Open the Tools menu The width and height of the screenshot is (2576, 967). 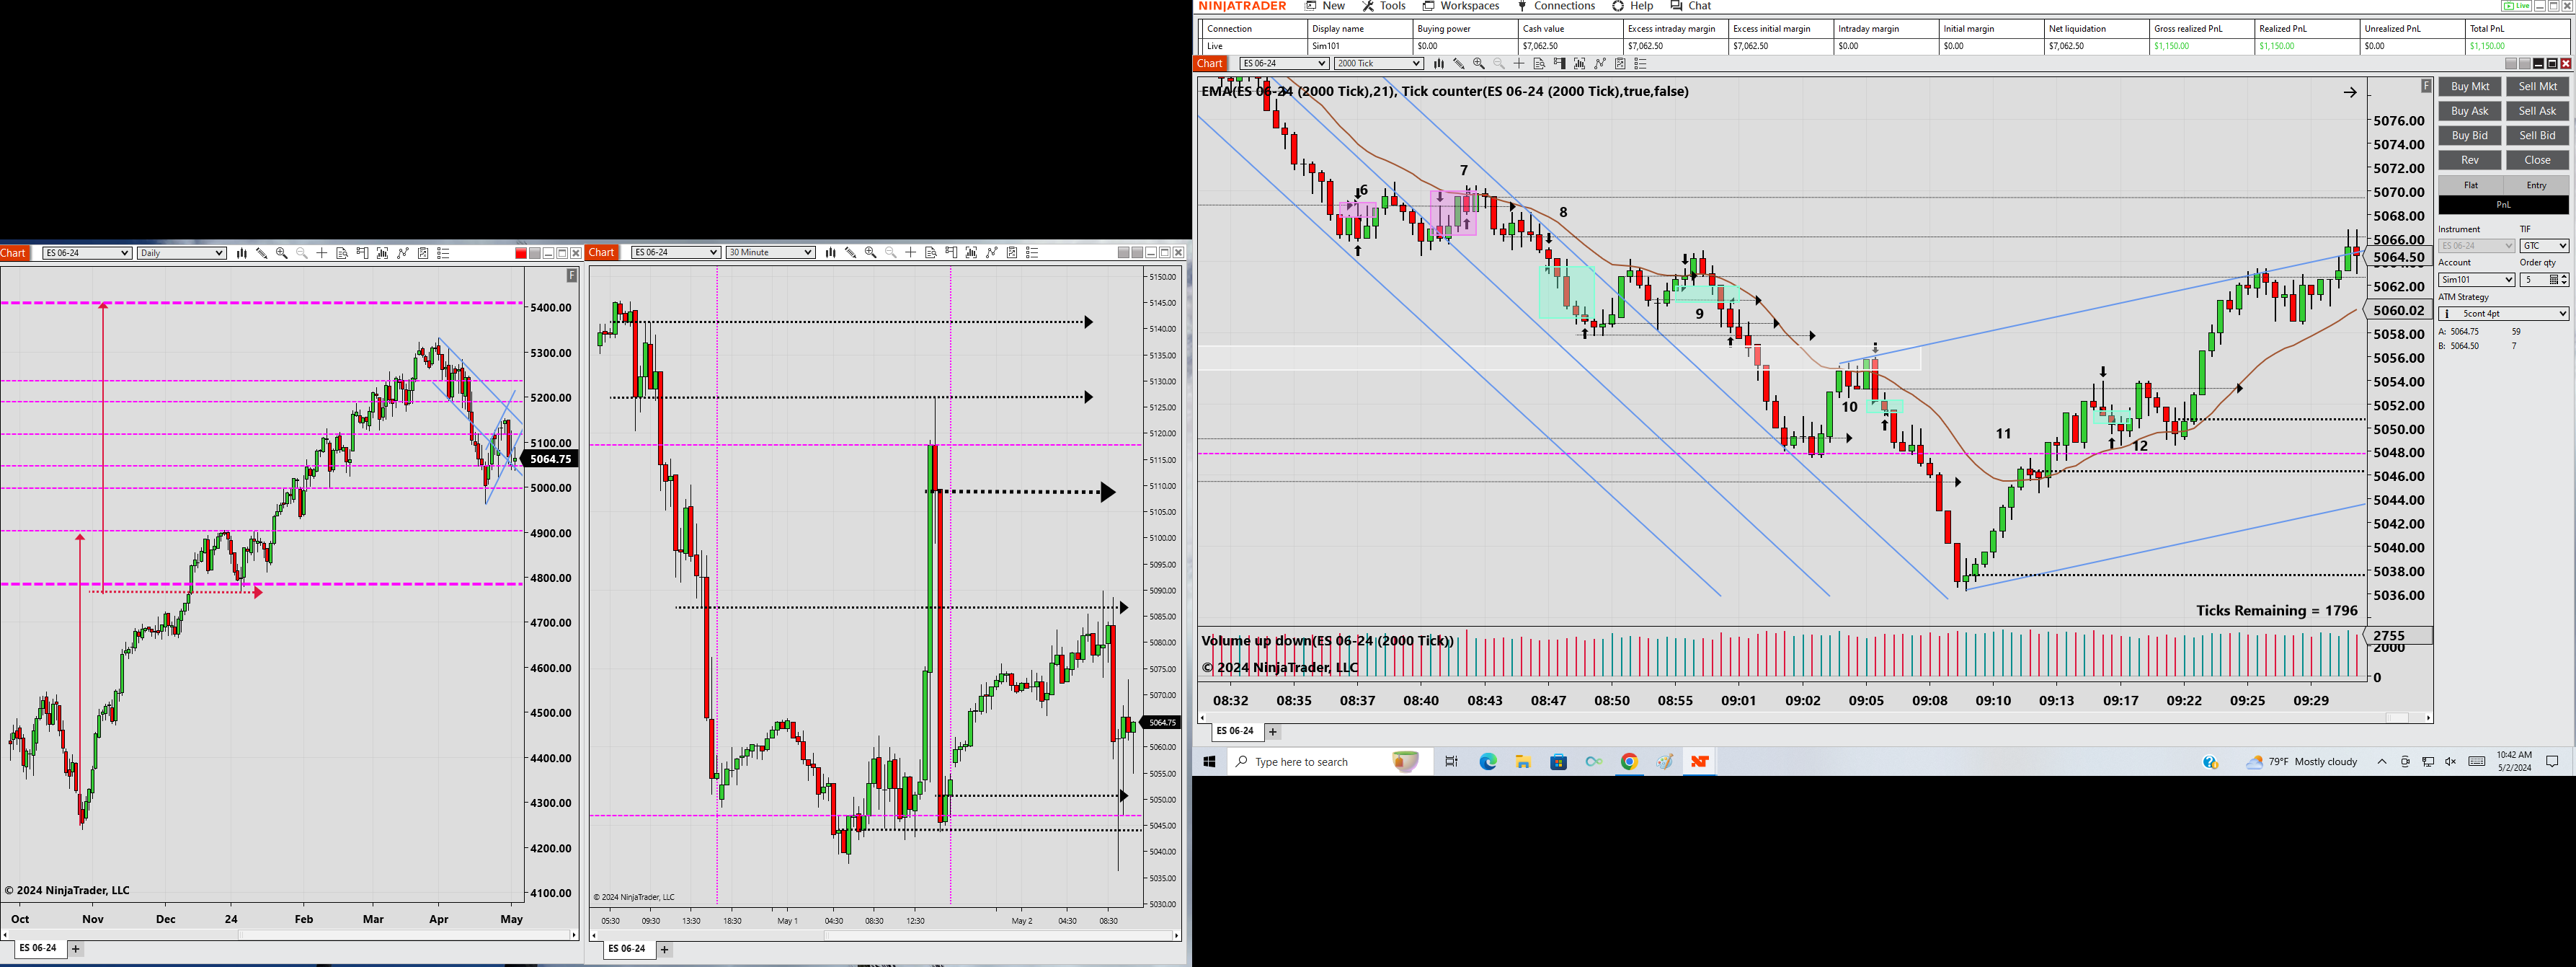click(x=1384, y=6)
